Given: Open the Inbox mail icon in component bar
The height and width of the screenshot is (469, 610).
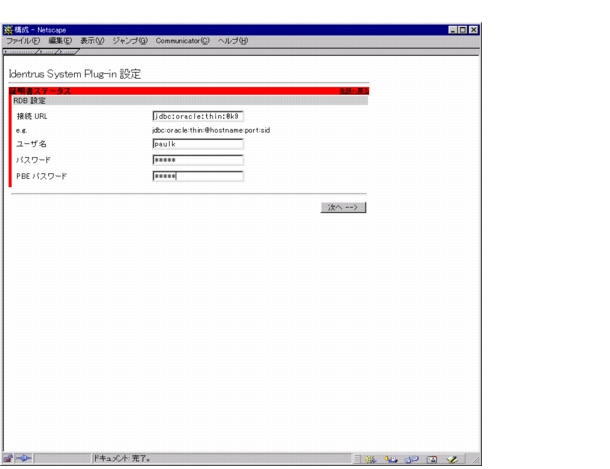Looking at the screenshot, I should tap(391, 459).
